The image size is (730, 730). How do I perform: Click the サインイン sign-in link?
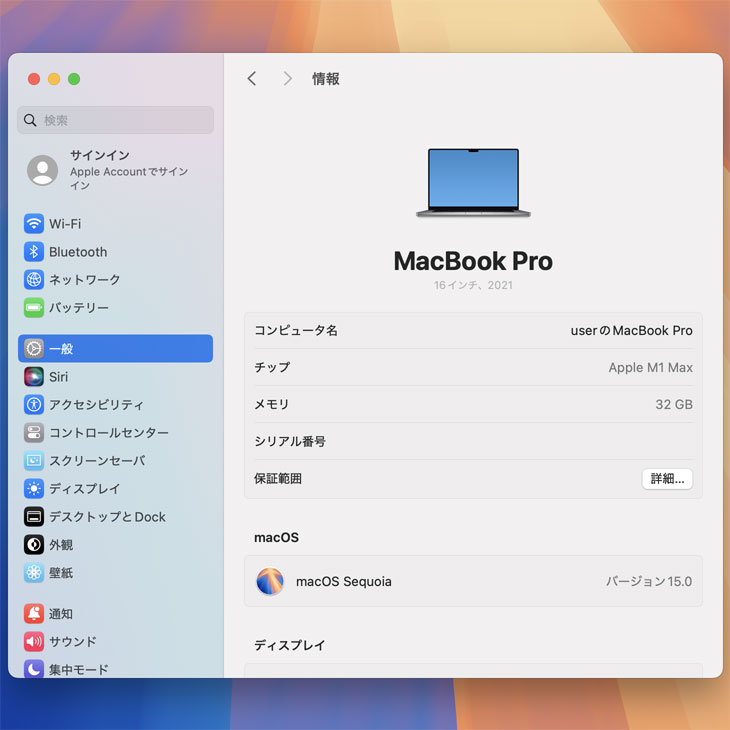pyautogui.click(x=100, y=155)
